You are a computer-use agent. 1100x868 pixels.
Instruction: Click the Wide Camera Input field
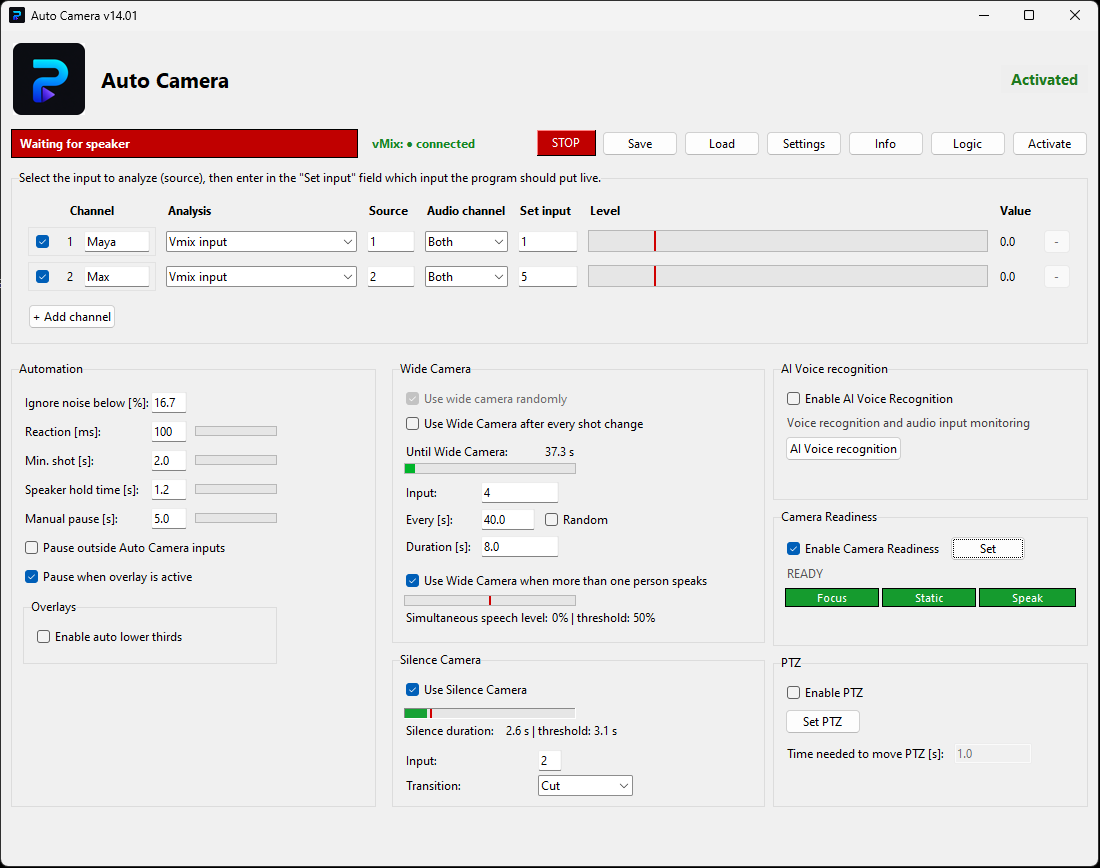(520, 493)
